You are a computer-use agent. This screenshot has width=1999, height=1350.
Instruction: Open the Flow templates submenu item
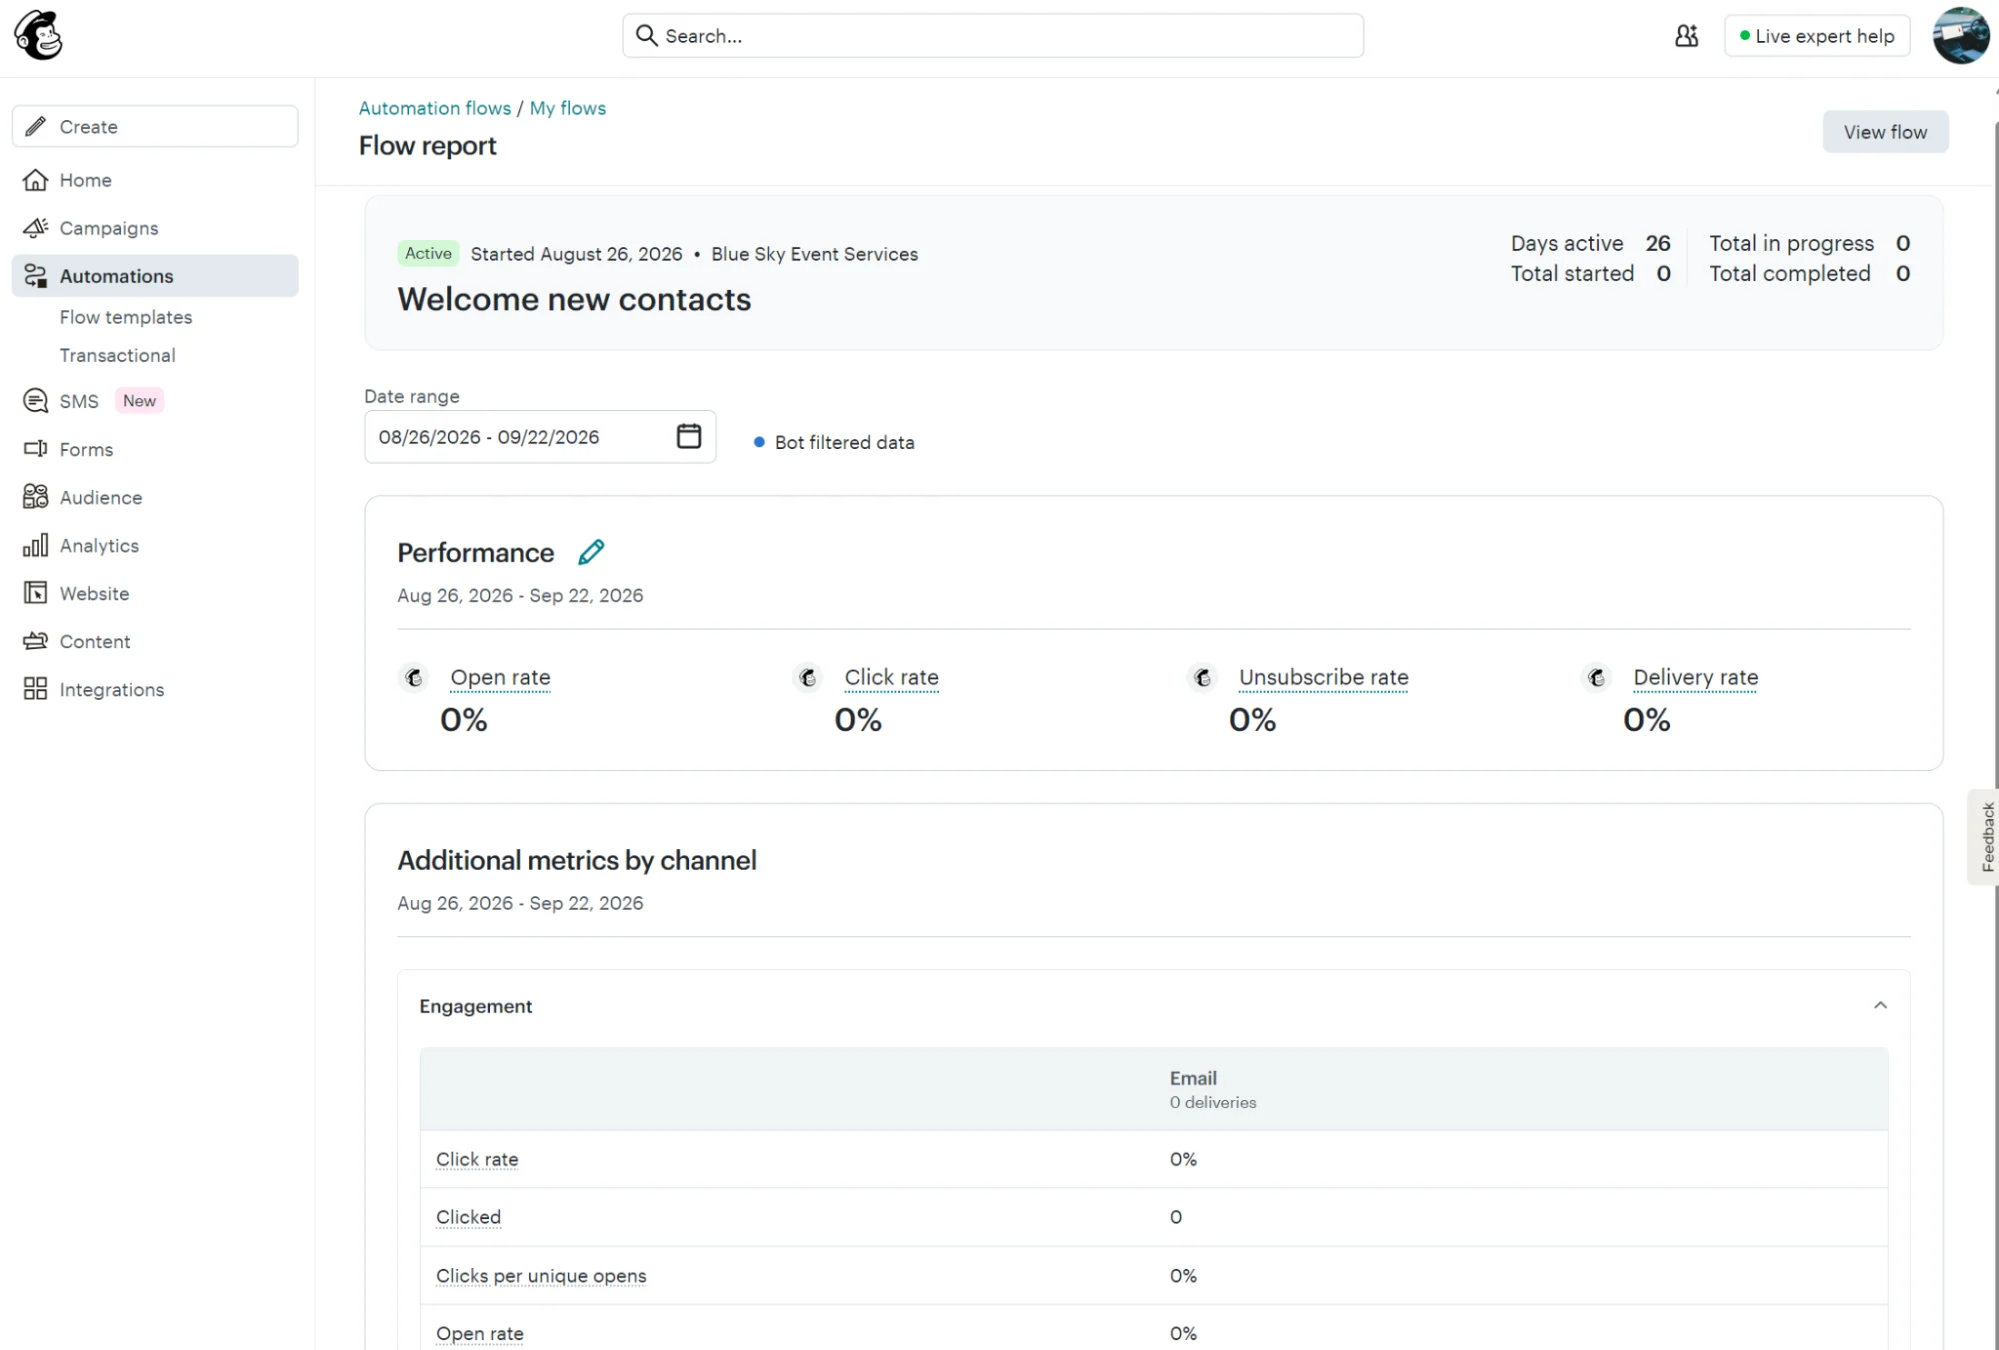pyautogui.click(x=126, y=317)
